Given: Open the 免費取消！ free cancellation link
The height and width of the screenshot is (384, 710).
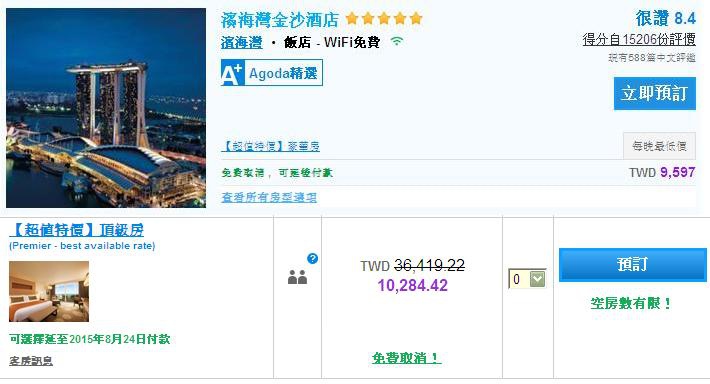Looking at the screenshot, I should coord(407,358).
